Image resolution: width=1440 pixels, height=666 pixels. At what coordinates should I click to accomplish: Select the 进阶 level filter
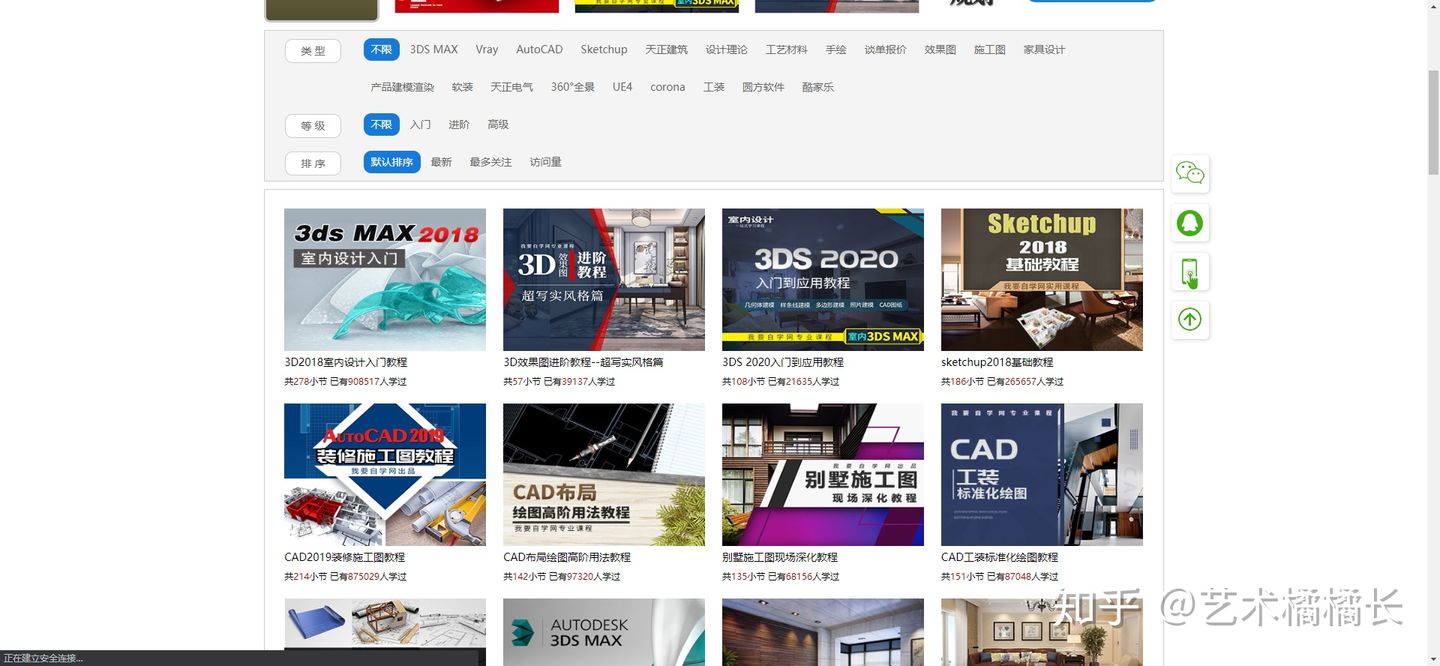(458, 124)
